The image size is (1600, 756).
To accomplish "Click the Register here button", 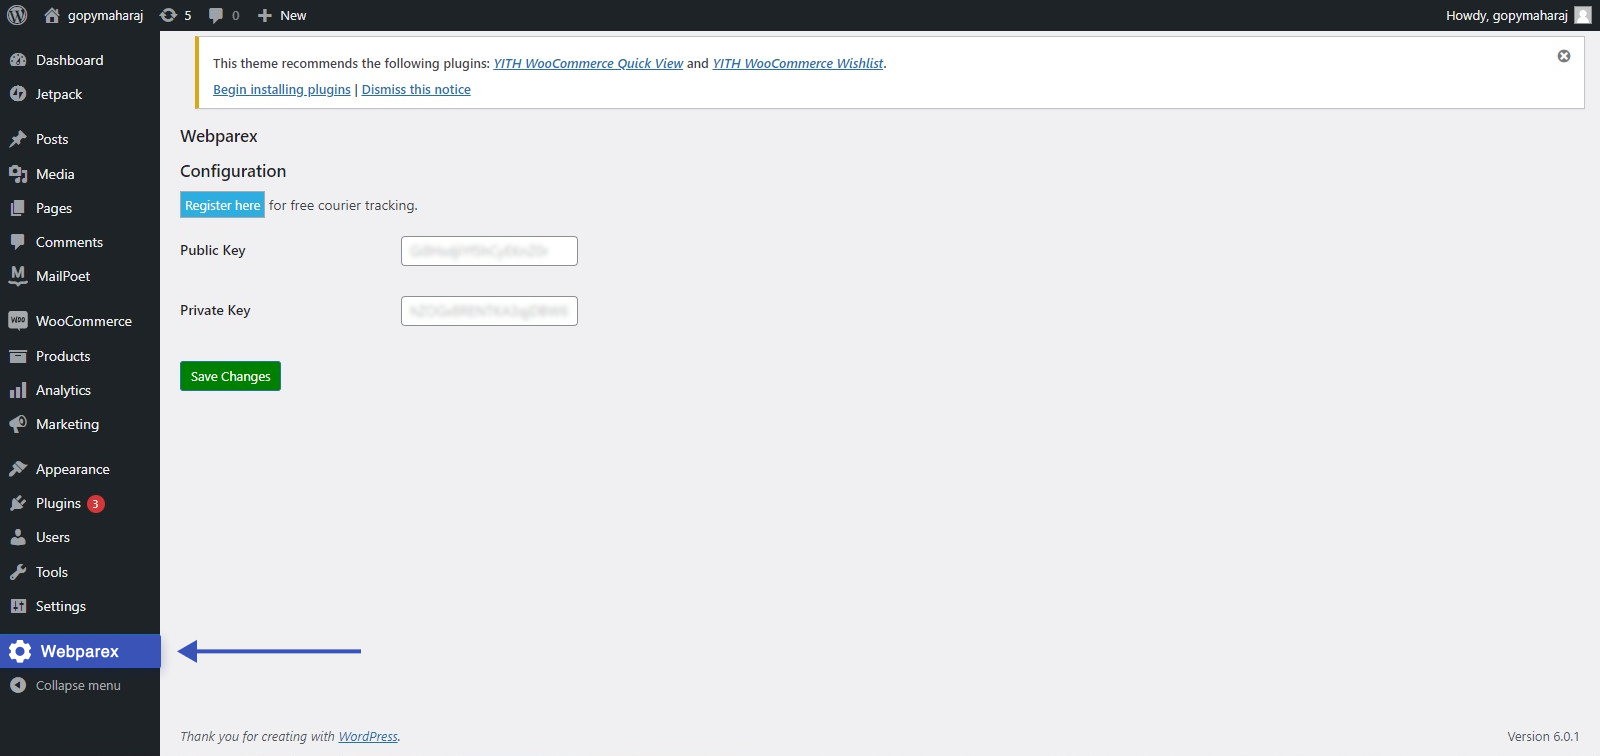I will 222,205.
